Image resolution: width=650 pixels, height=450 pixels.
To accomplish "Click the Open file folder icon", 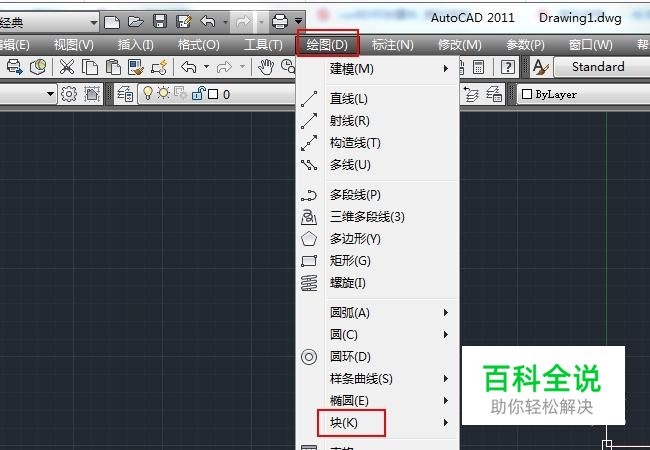I will point(136,21).
